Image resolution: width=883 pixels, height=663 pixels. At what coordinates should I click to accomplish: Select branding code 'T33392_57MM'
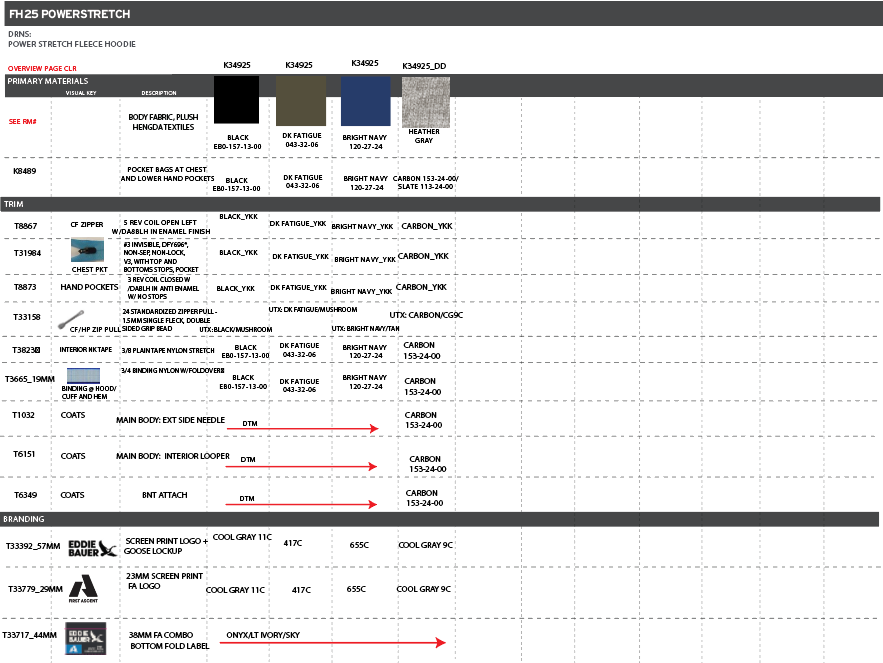[33, 546]
